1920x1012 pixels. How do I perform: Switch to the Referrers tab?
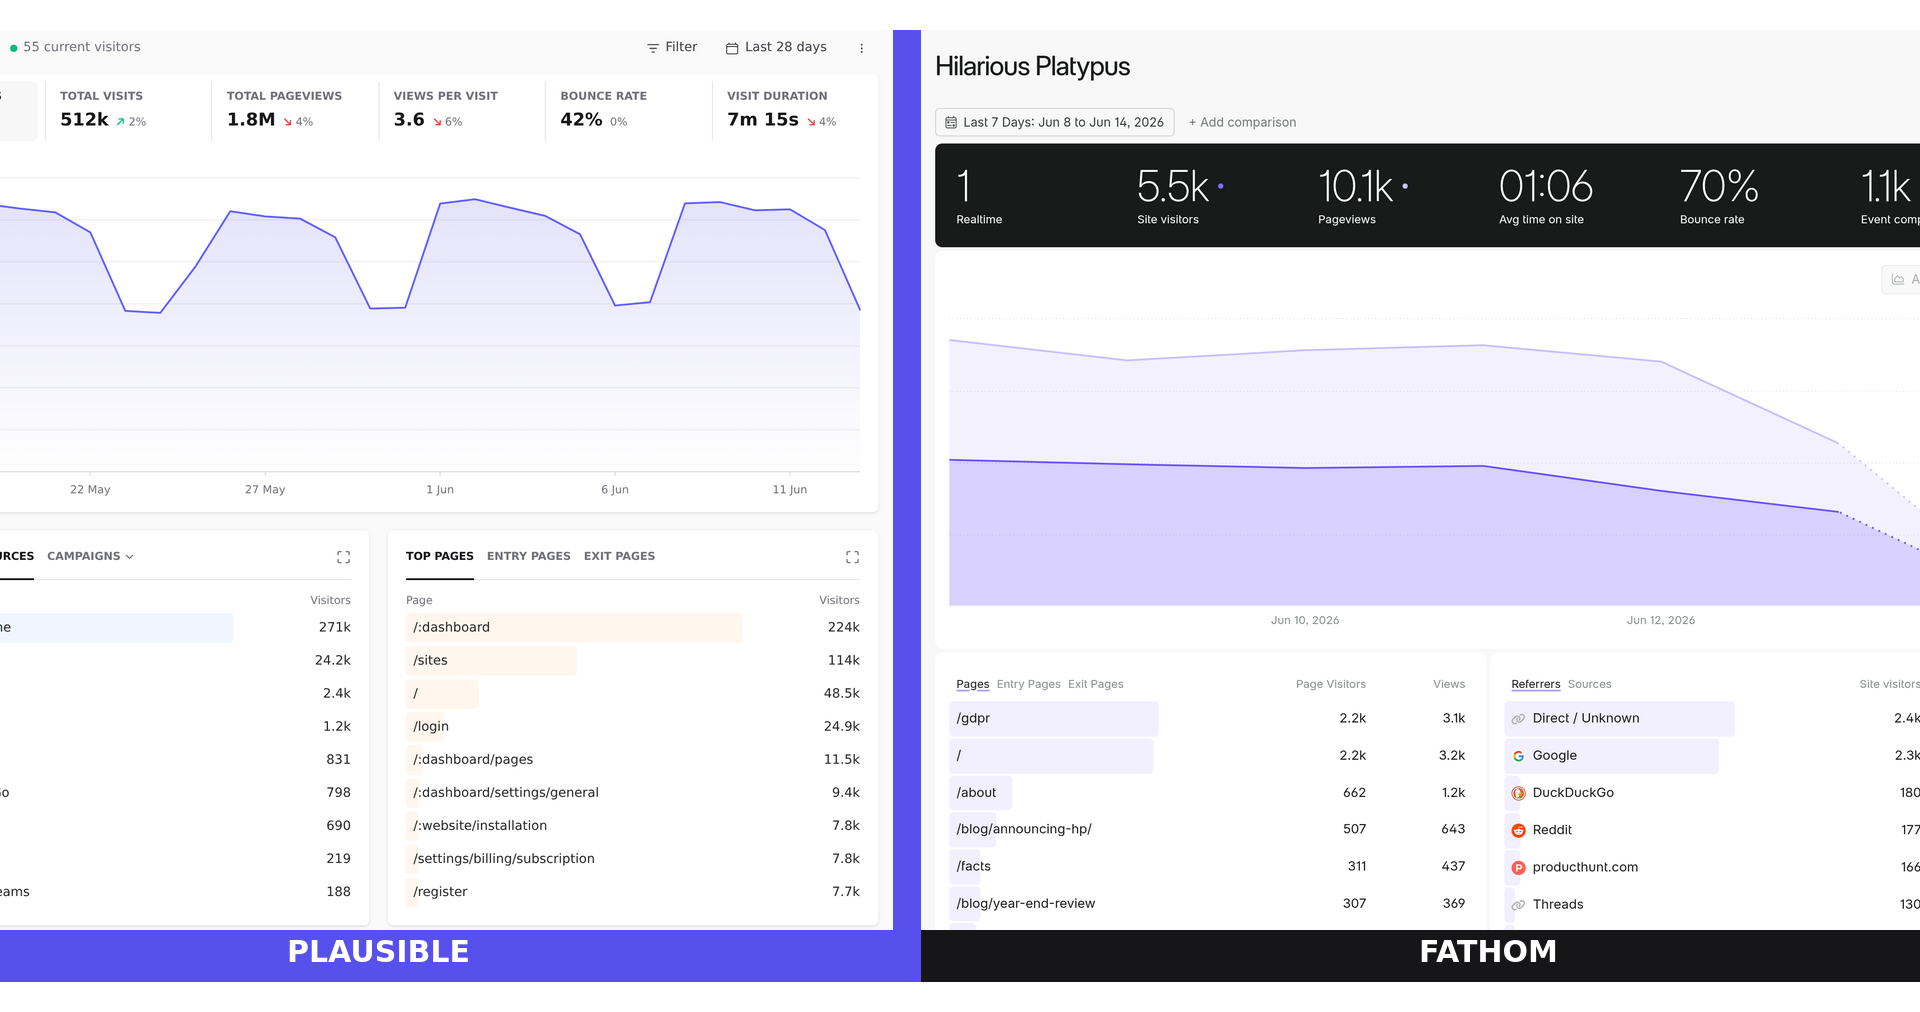point(1535,684)
